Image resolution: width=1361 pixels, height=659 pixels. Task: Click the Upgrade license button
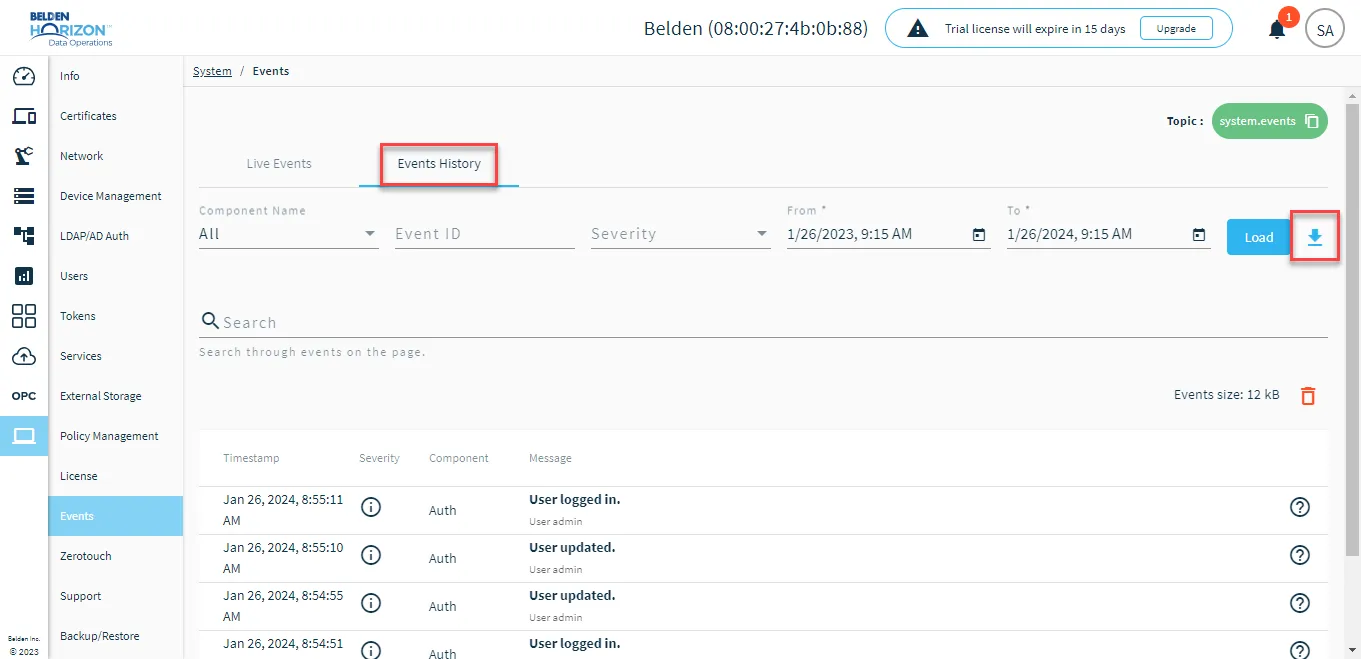(1176, 29)
